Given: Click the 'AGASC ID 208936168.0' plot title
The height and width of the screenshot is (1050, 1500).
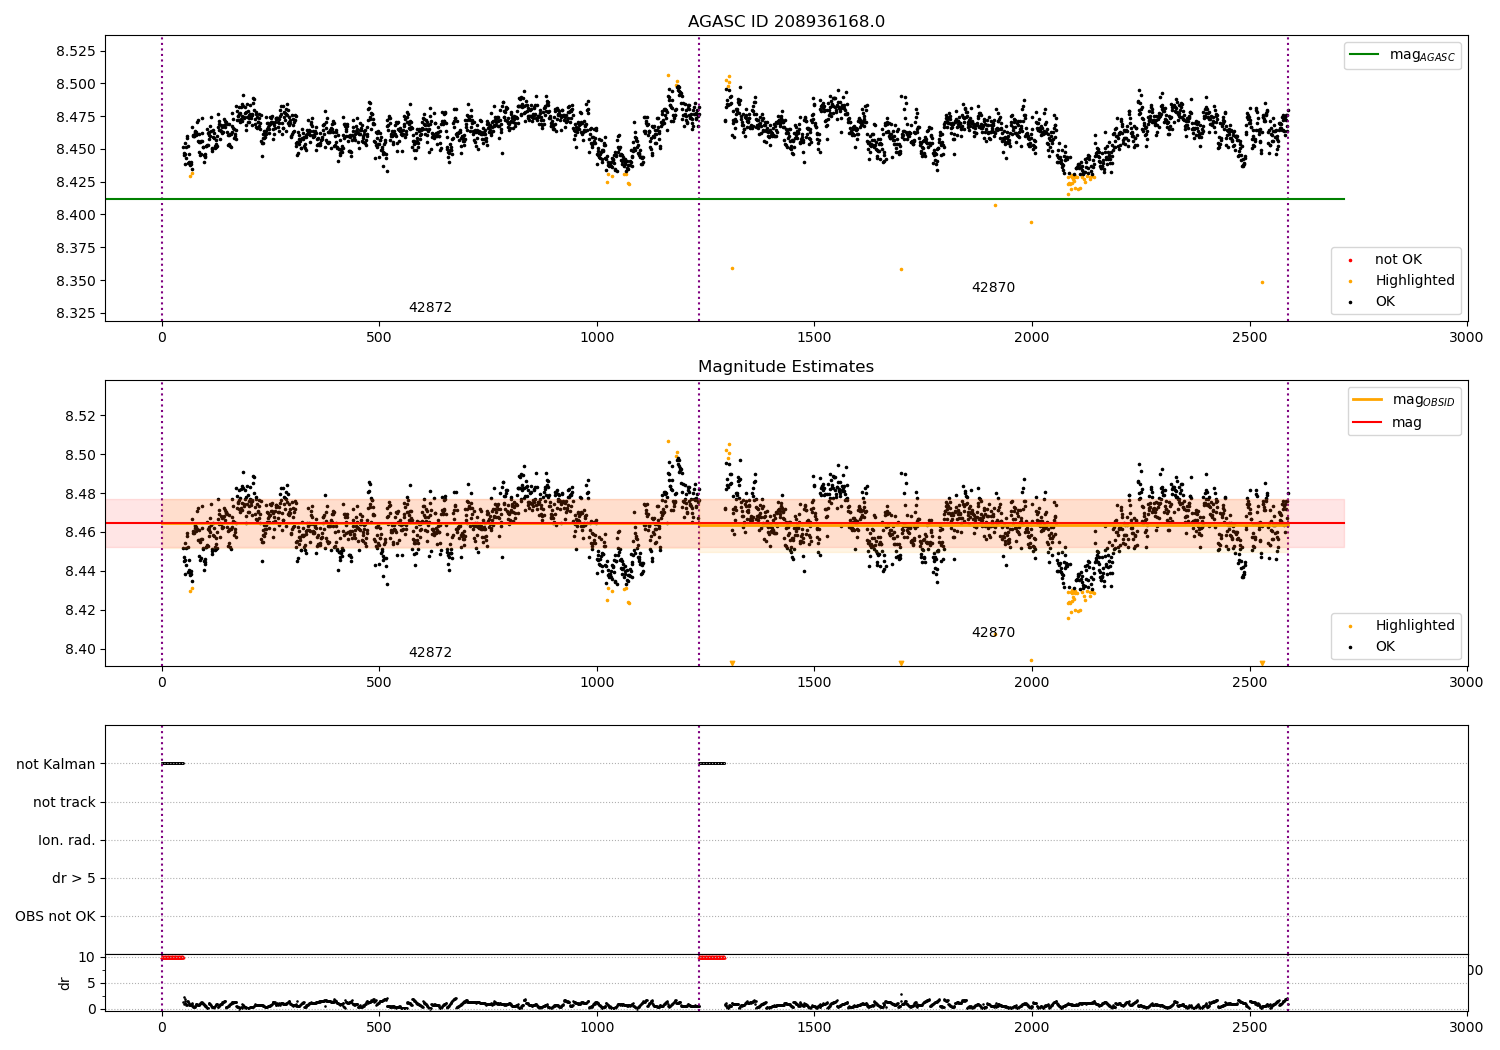Looking at the screenshot, I should click(786, 22).
